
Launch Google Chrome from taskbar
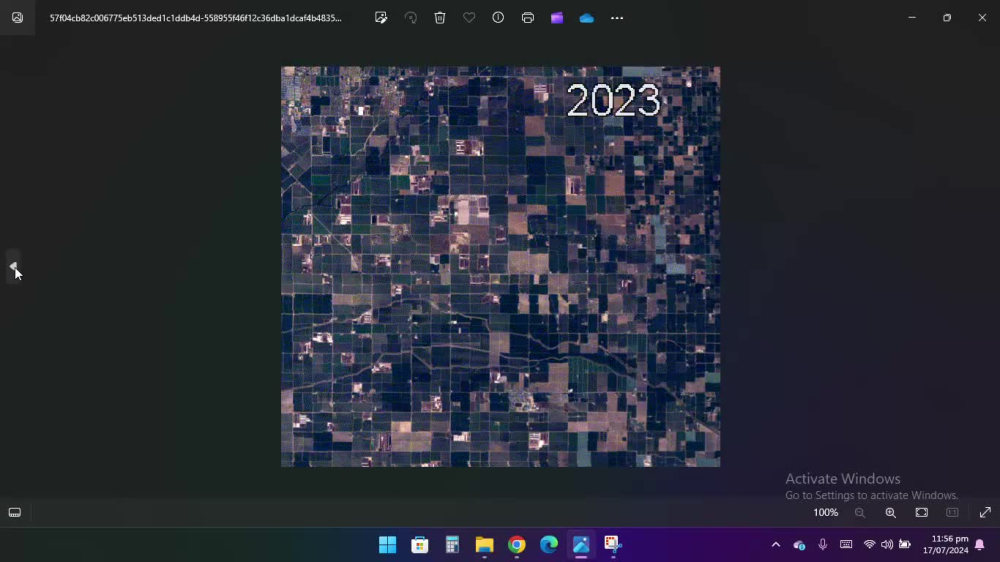(517, 545)
